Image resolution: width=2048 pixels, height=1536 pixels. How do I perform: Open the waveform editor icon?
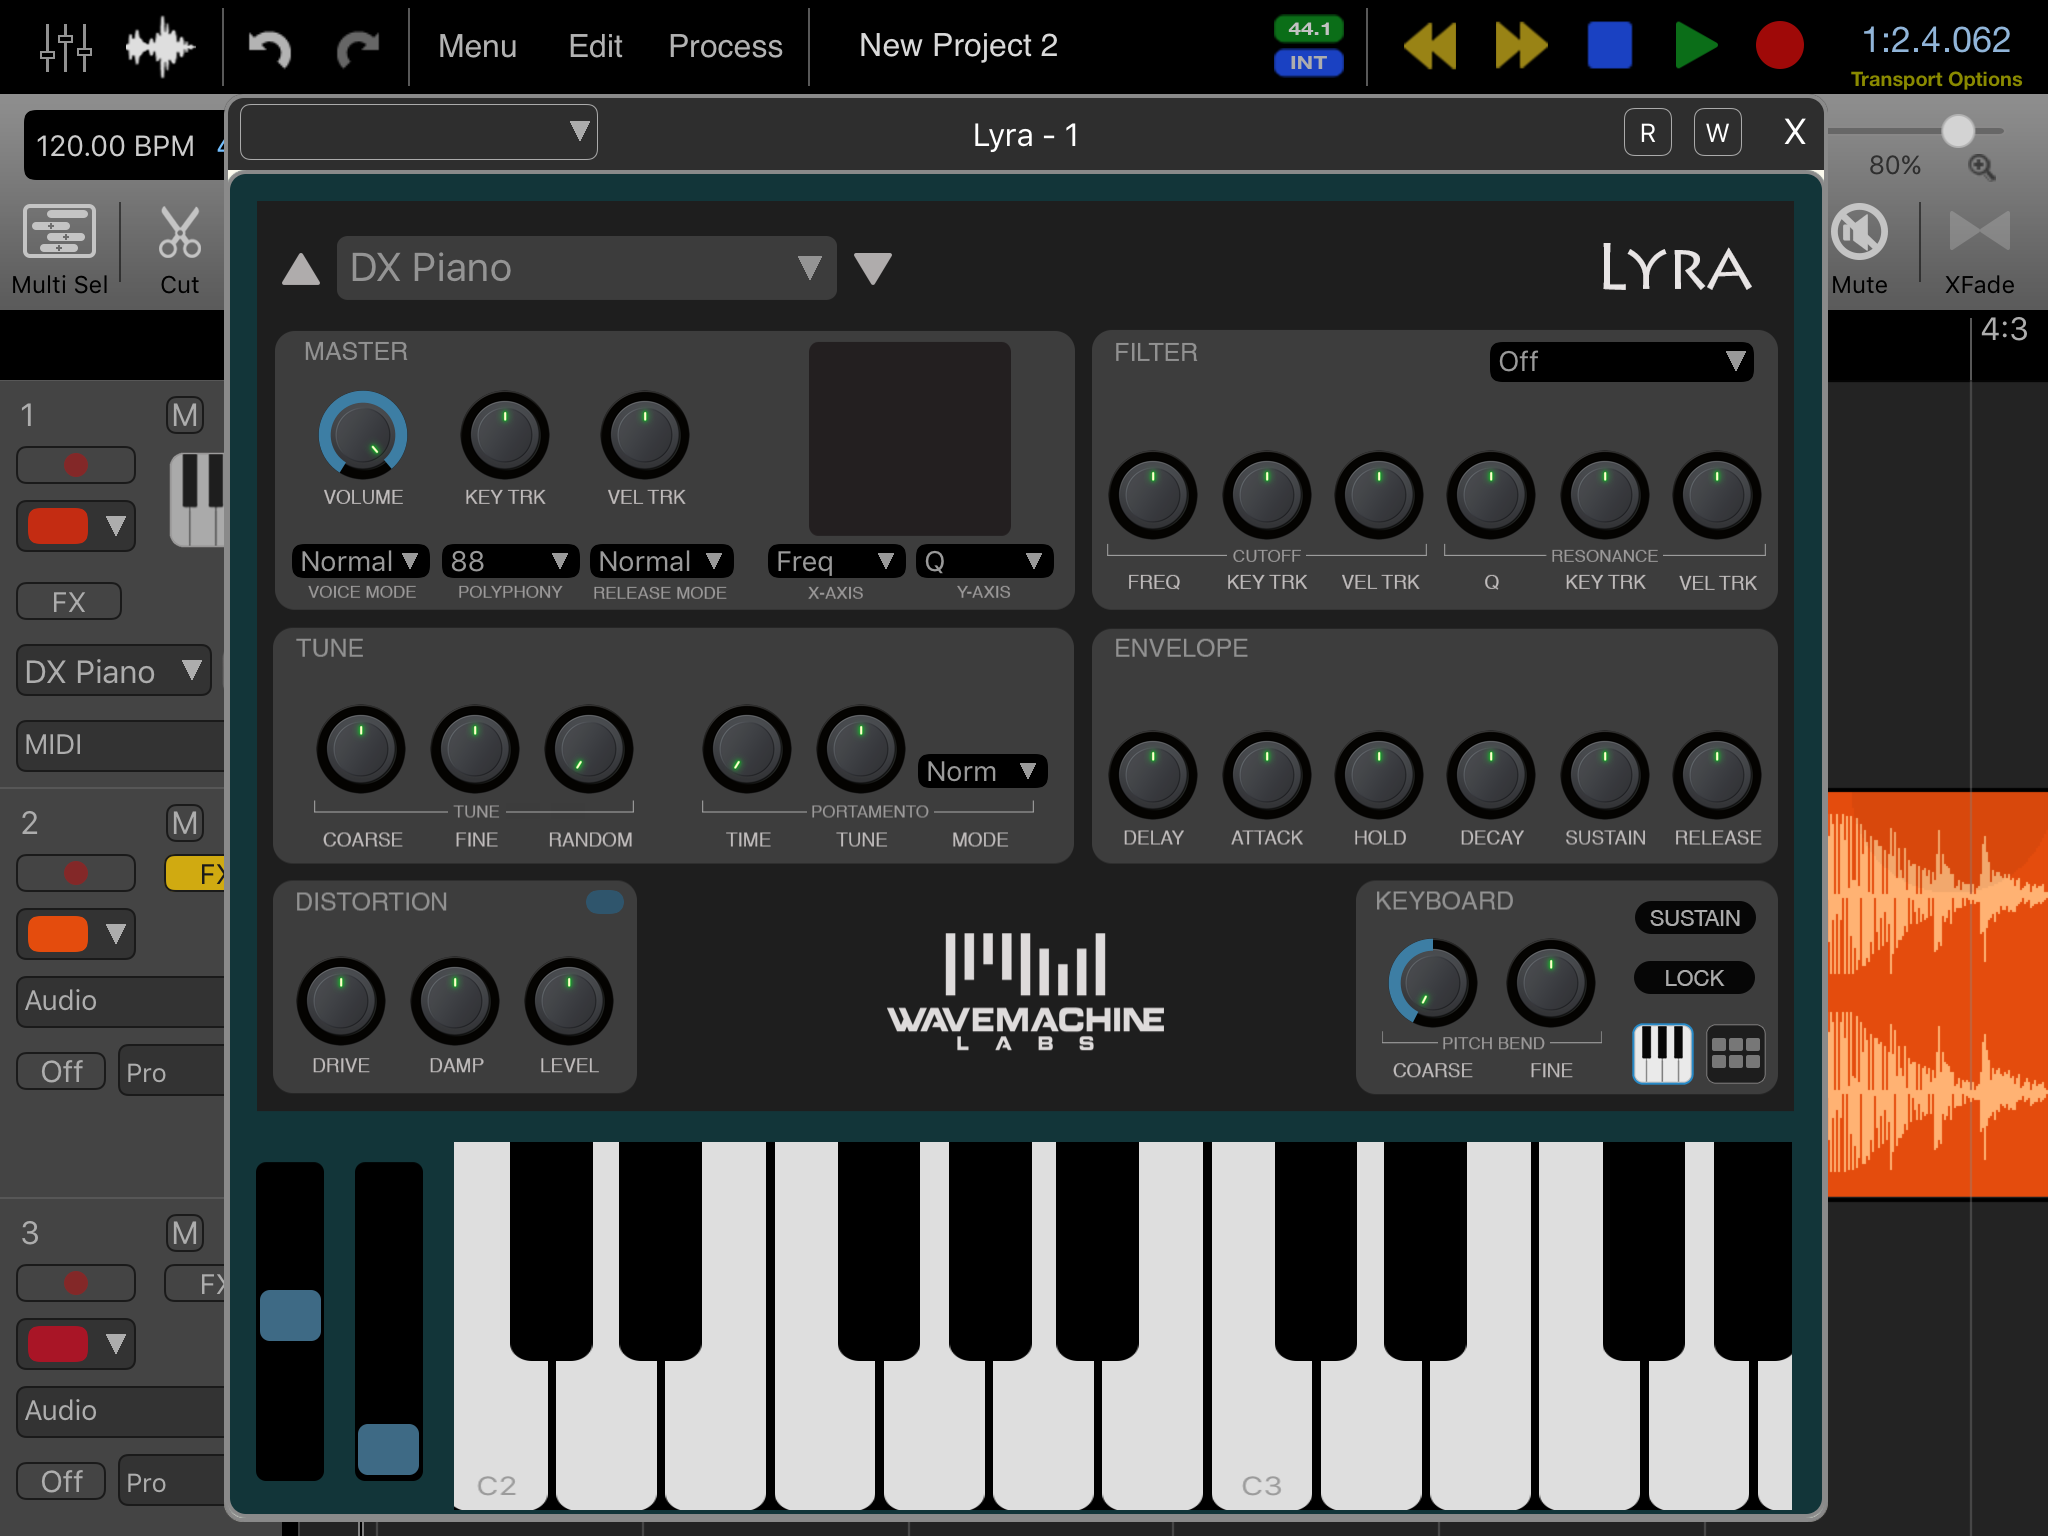click(x=160, y=47)
